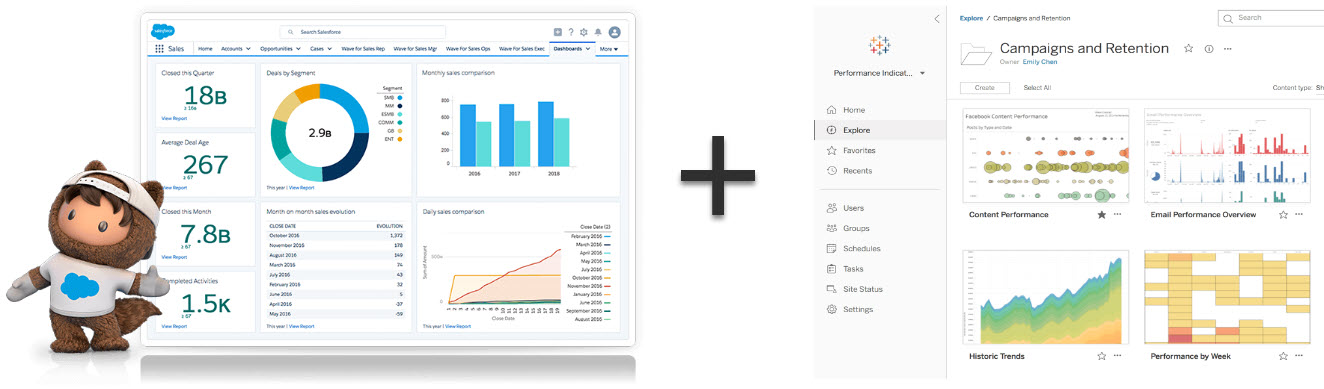Image resolution: width=1324 pixels, height=389 pixels.
Task: Unfavorite the Content Performance workbook star
Action: 1101,214
